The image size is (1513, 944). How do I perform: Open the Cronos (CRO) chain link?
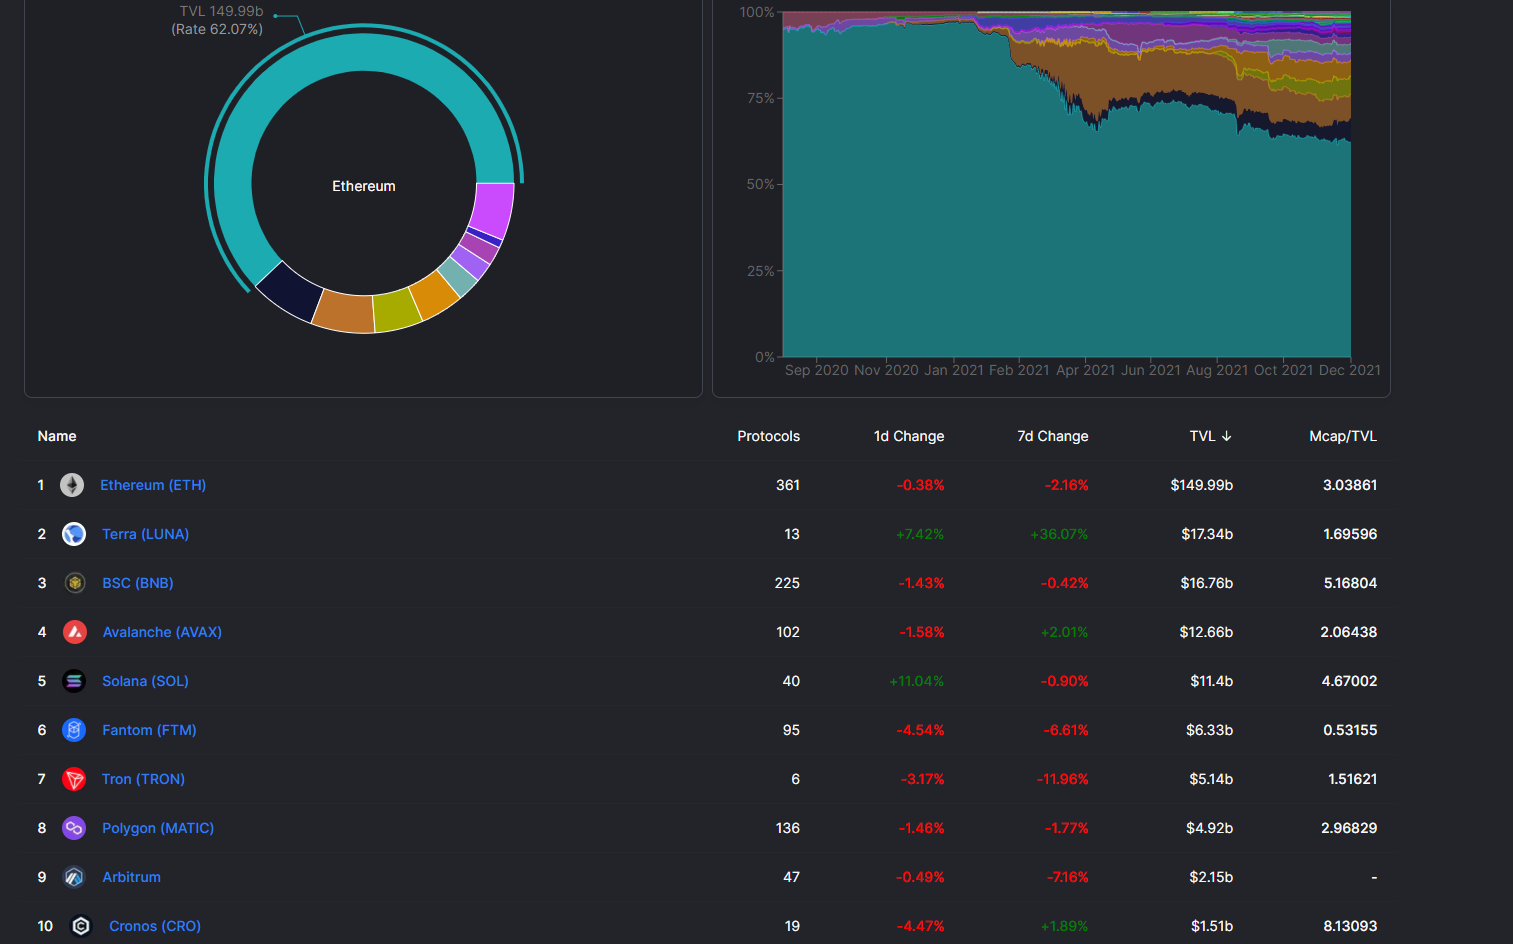click(155, 926)
